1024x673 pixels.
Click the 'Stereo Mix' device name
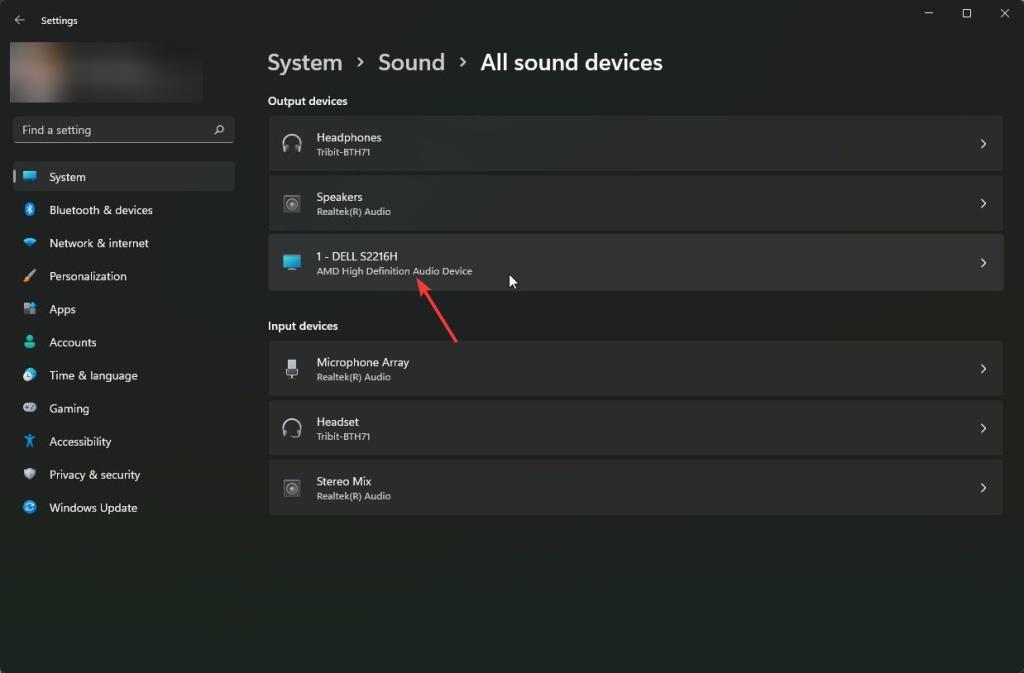(344, 481)
